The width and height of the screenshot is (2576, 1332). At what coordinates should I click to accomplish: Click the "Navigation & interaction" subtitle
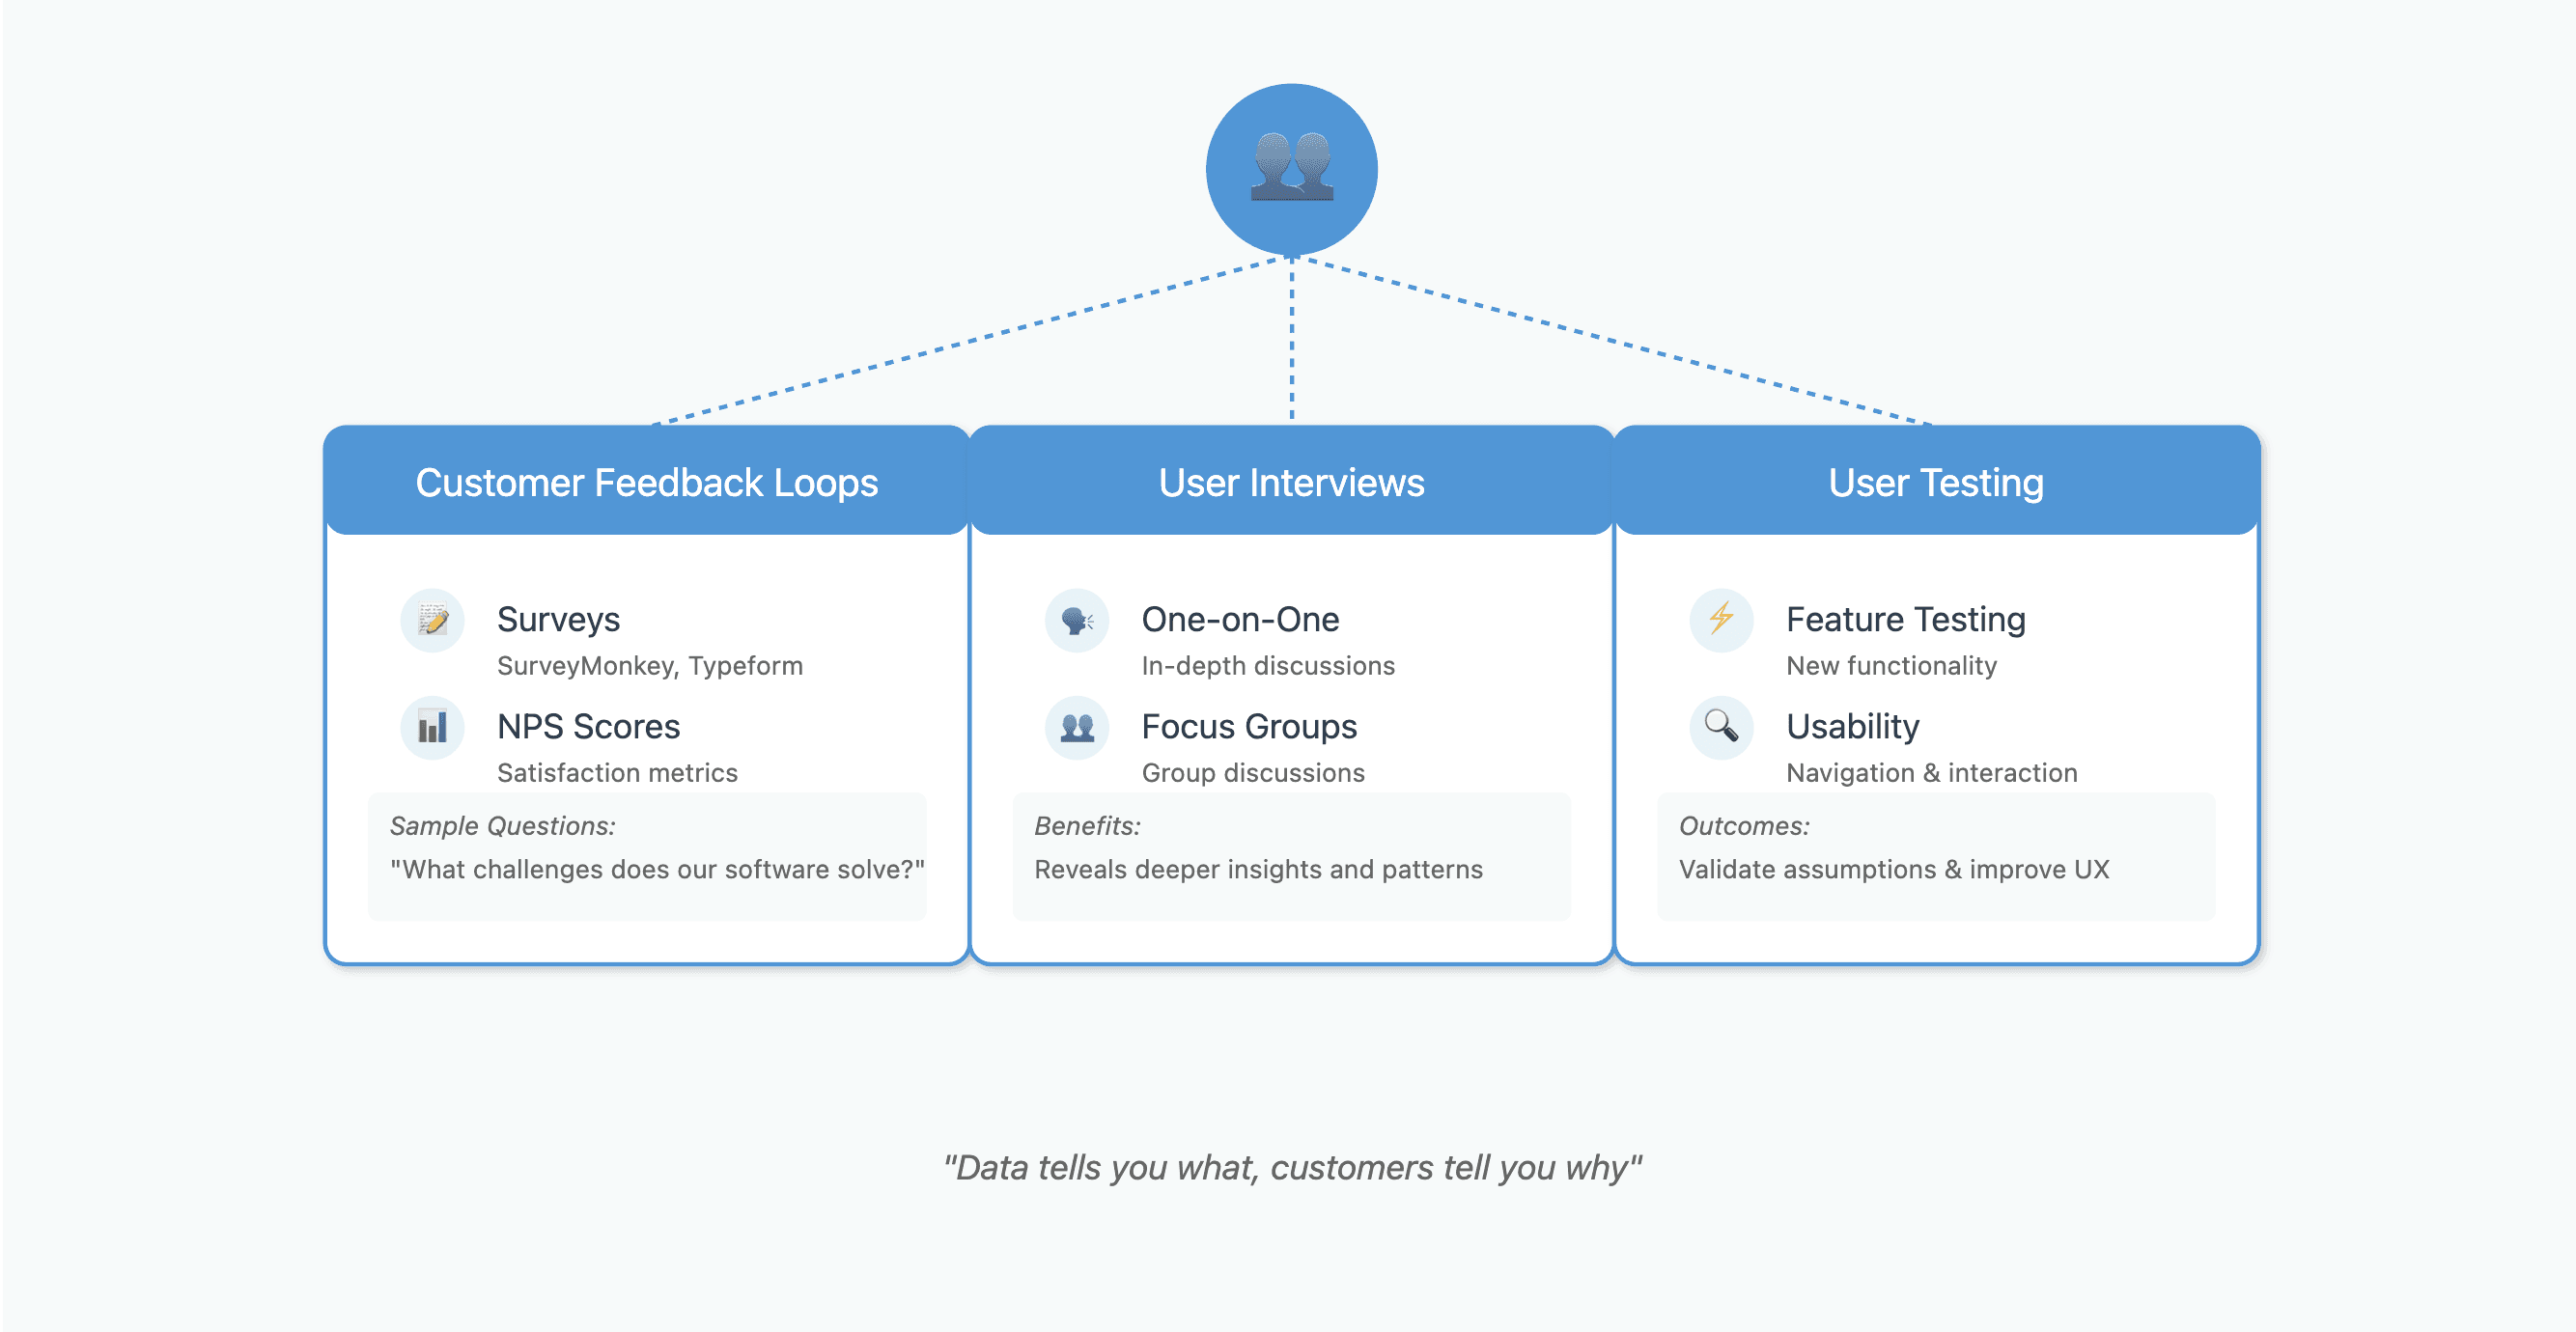pyautogui.click(x=1932, y=773)
